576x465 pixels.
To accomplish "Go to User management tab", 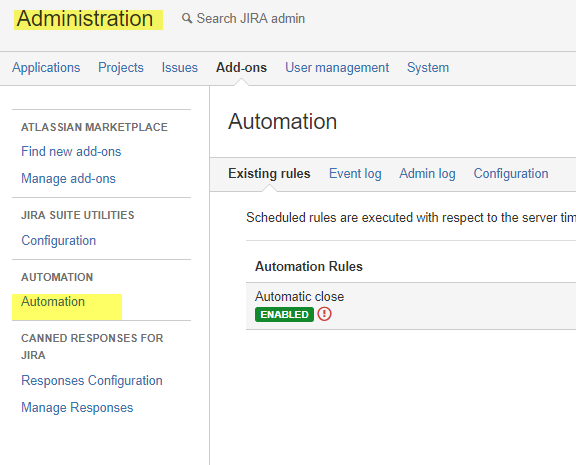I will click(x=337, y=68).
